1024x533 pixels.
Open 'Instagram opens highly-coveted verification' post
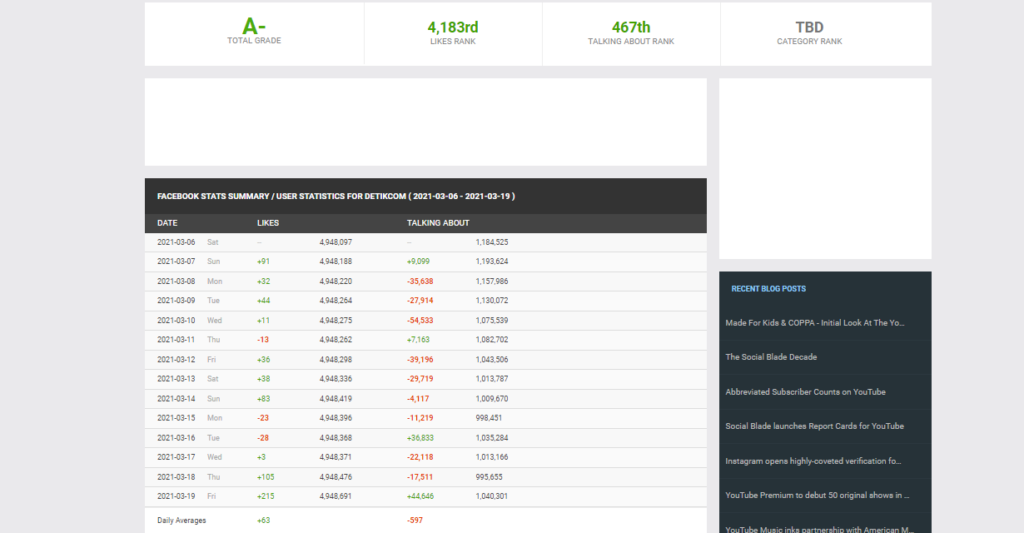tap(813, 461)
